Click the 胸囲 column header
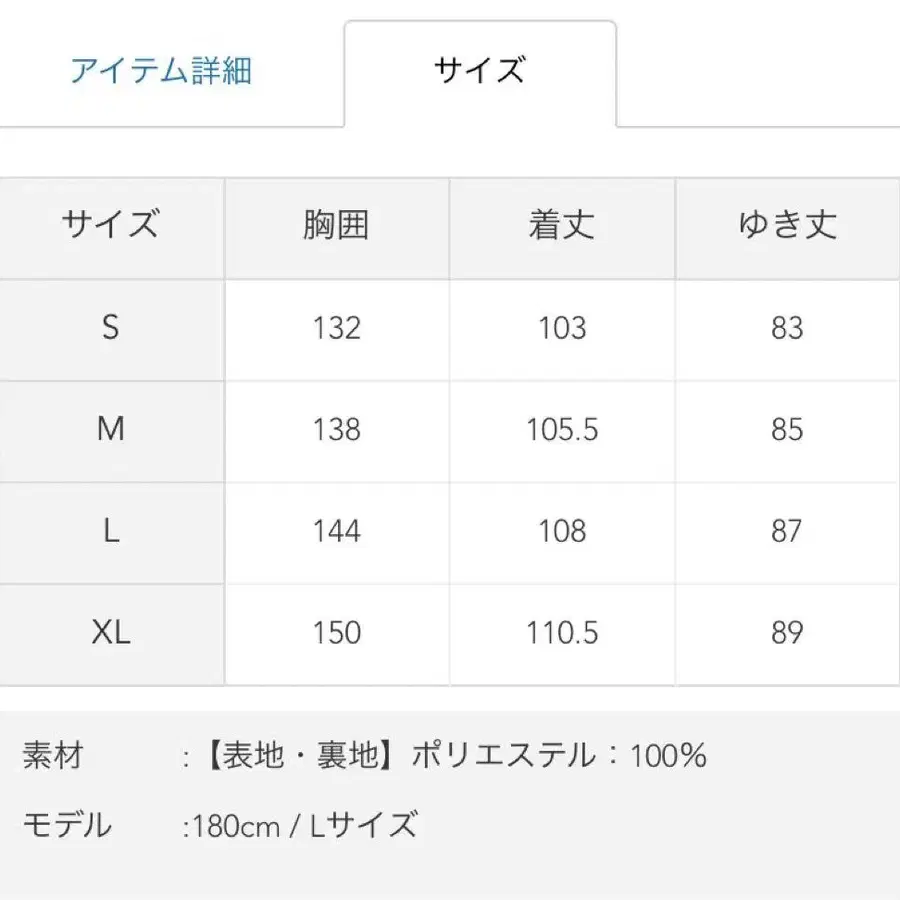900x900 pixels. click(x=337, y=227)
